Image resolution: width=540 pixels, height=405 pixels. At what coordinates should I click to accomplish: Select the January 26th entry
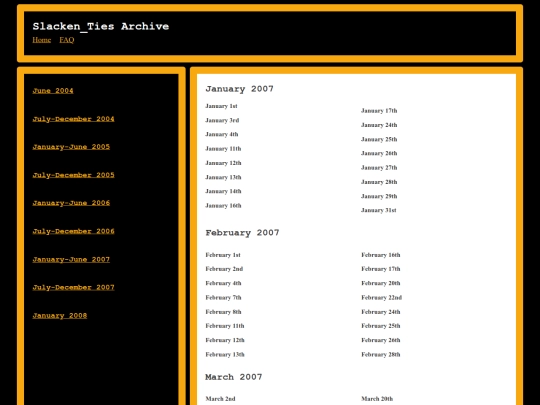[x=379, y=153]
